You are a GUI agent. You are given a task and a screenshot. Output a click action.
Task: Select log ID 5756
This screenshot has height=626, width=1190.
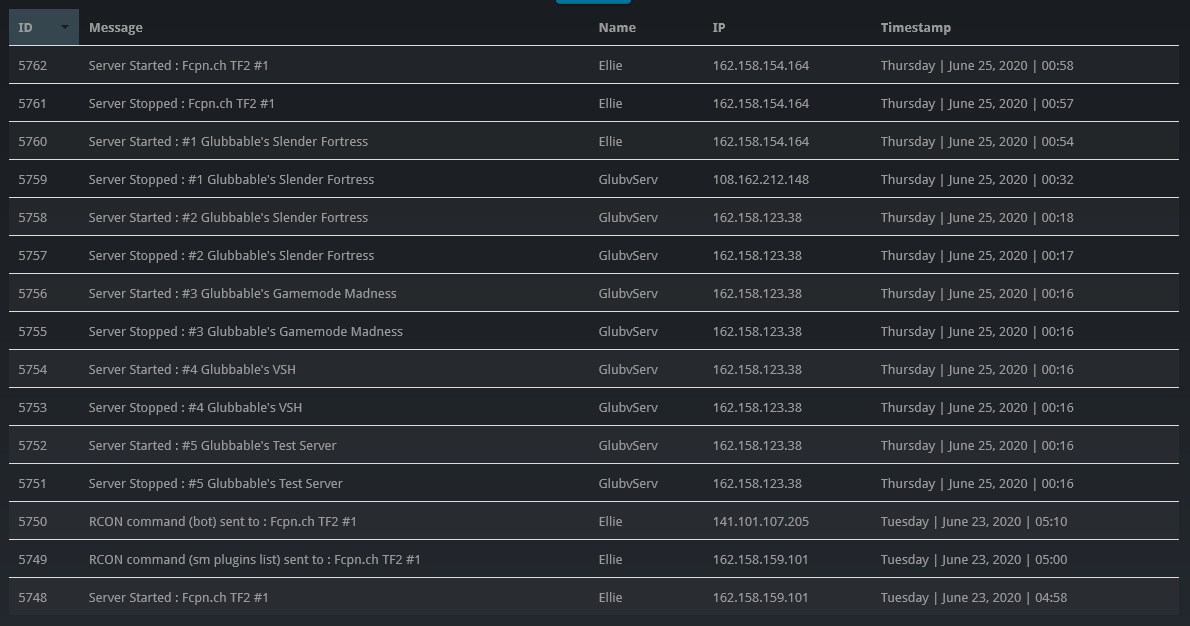click(x=33, y=293)
